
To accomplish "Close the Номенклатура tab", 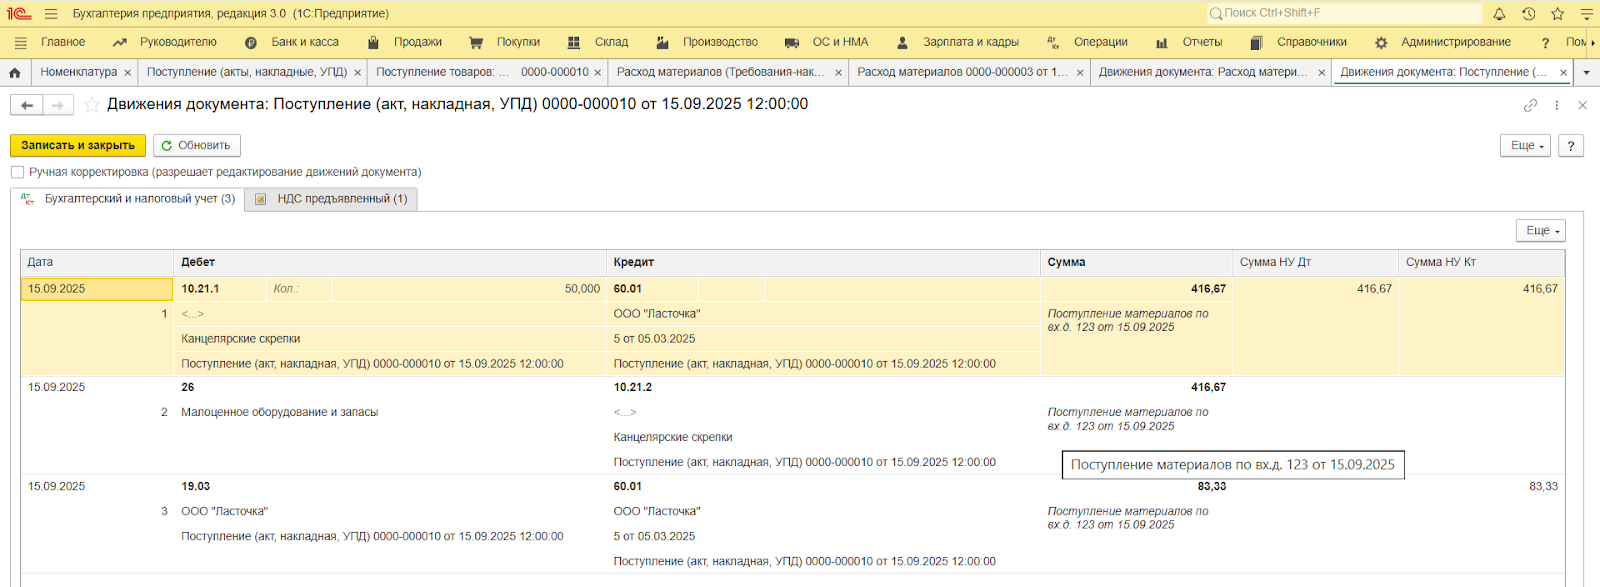I will coord(127,73).
